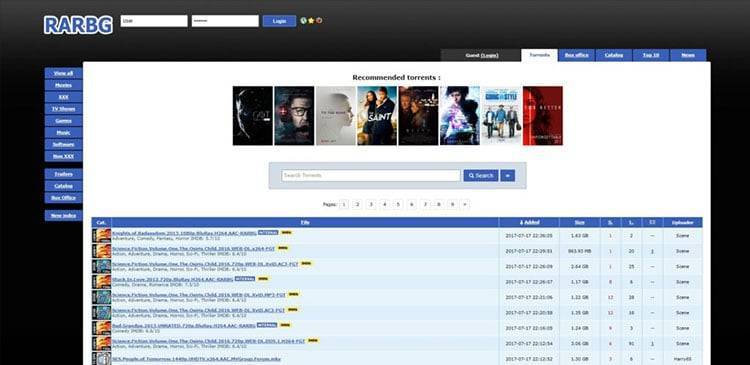
Task: Click the green globe icon beside Login
Action: tap(303, 21)
